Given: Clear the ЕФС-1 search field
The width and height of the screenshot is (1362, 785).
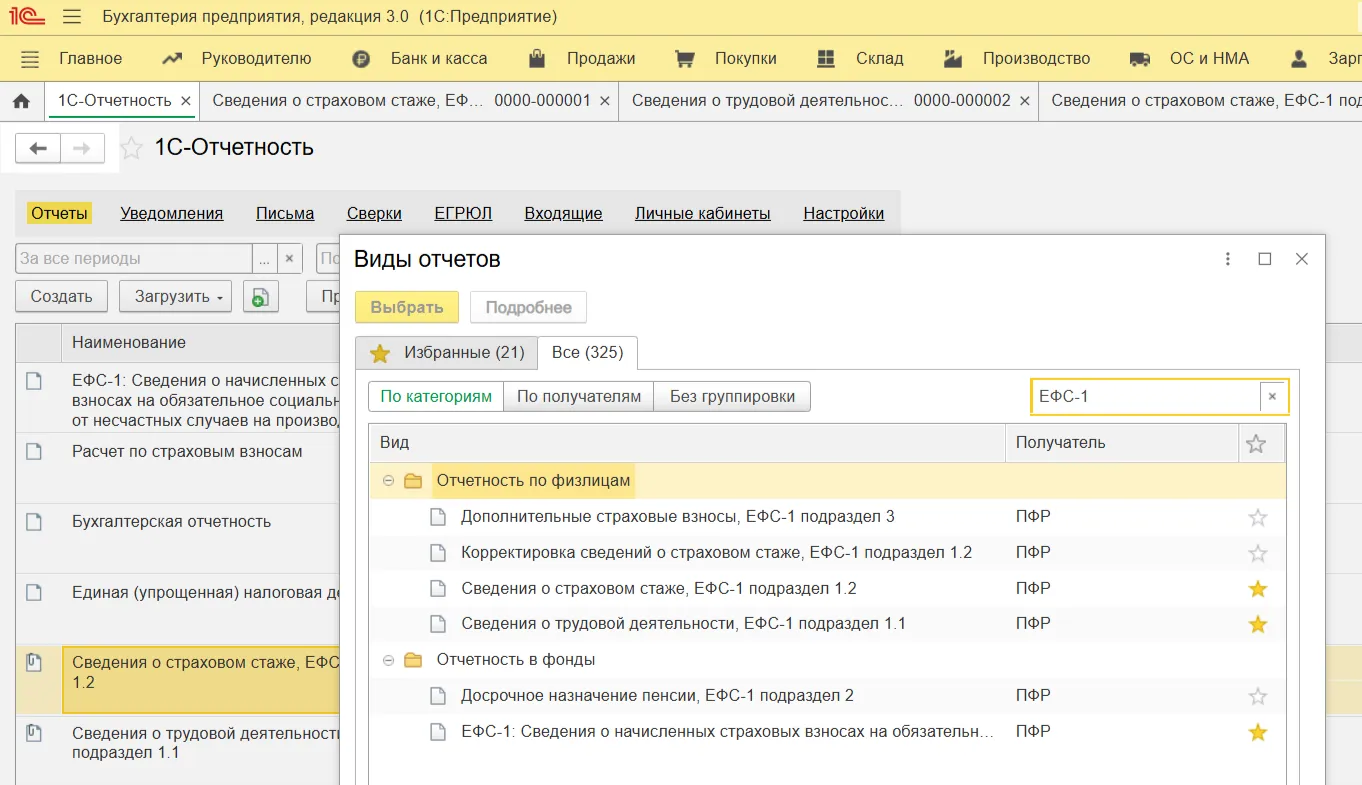Looking at the screenshot, I should pyautogui.click(x=1272, y=397).
